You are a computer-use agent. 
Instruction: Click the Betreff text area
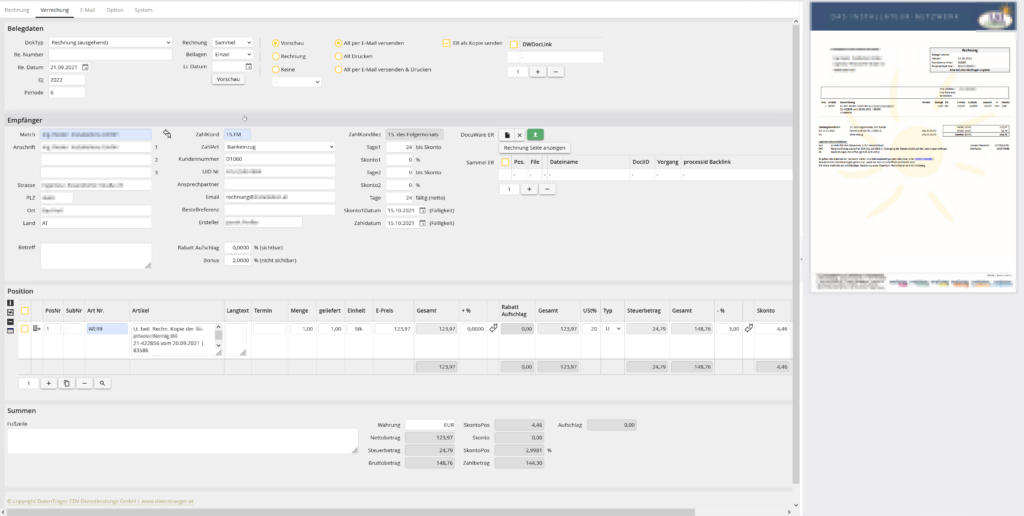pyautogui.click(x=96, y=256)
